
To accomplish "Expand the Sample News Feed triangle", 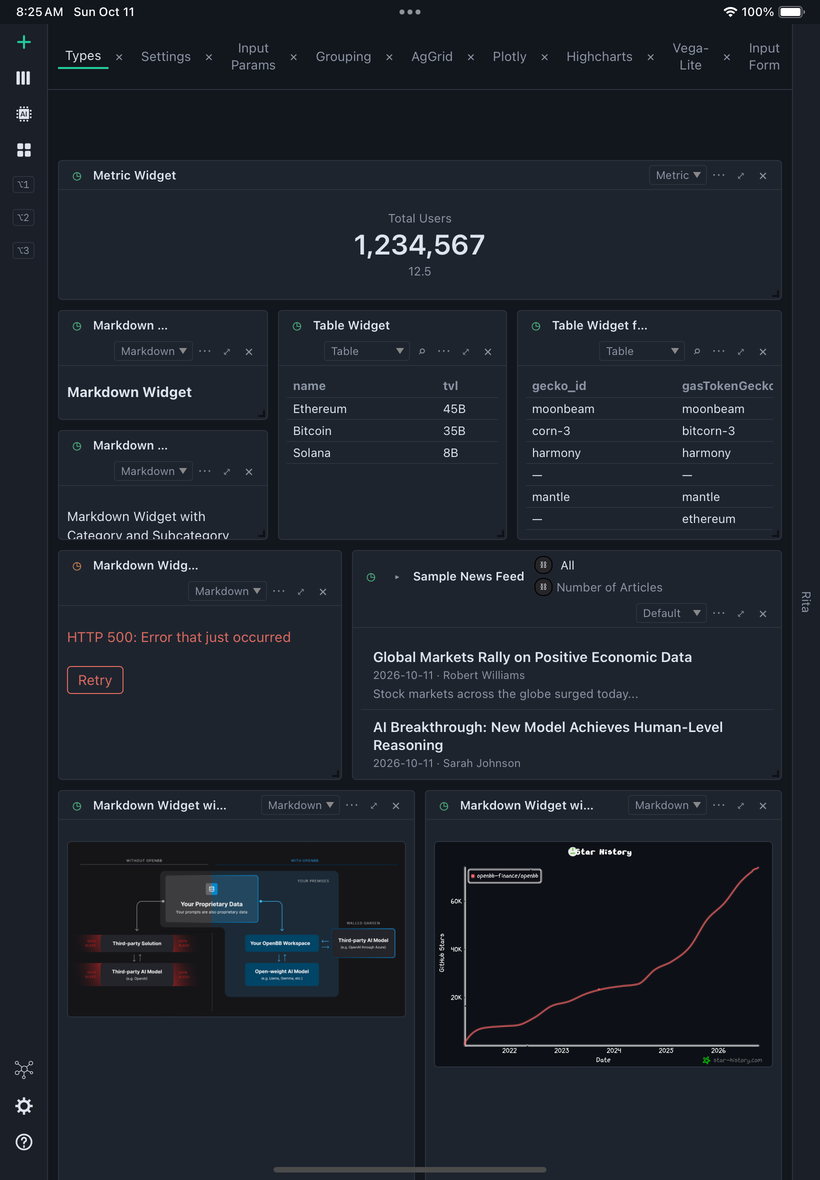I will (x=397, y=577).
